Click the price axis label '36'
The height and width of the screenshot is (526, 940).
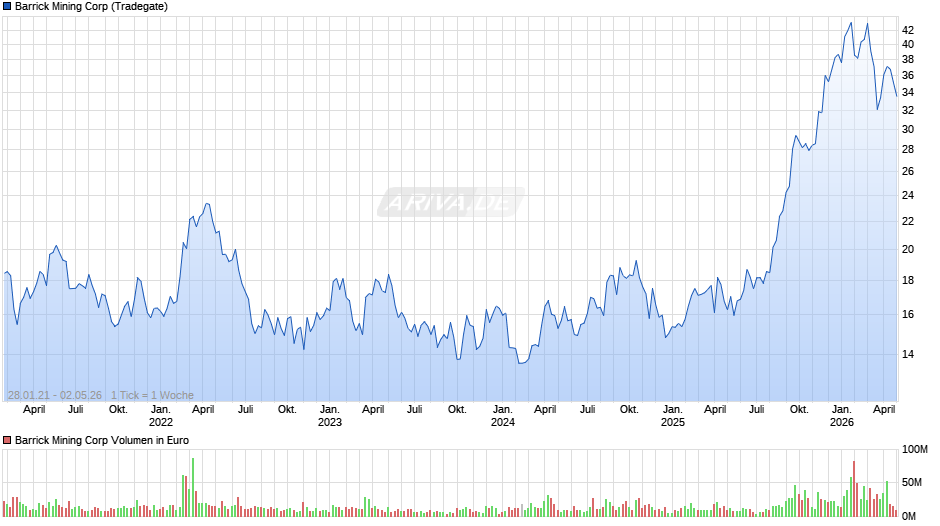[x=908, y=76]
